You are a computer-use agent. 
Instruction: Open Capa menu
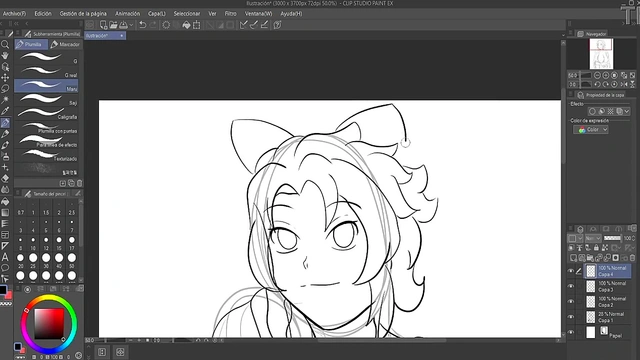tap(157, 13)
